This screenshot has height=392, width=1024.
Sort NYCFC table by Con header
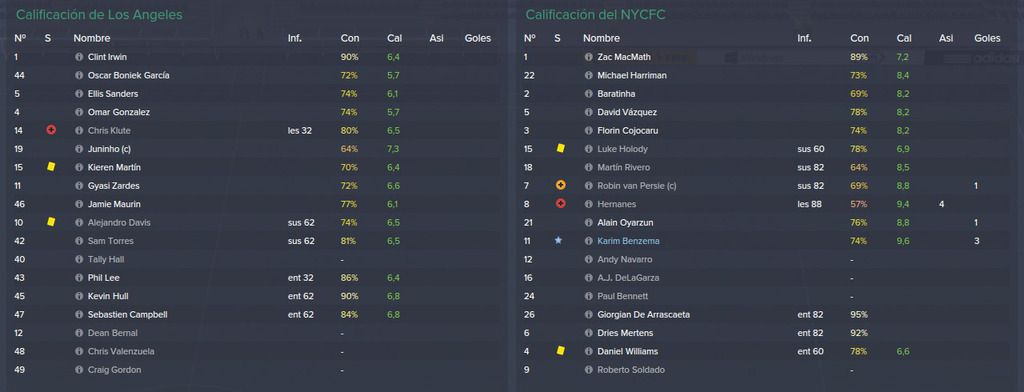pos(859,39)
